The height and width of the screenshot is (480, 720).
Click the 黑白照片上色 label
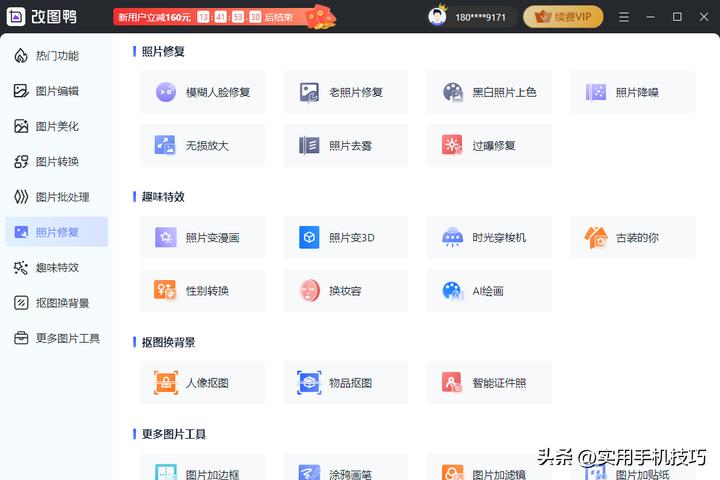pos(504,92)
